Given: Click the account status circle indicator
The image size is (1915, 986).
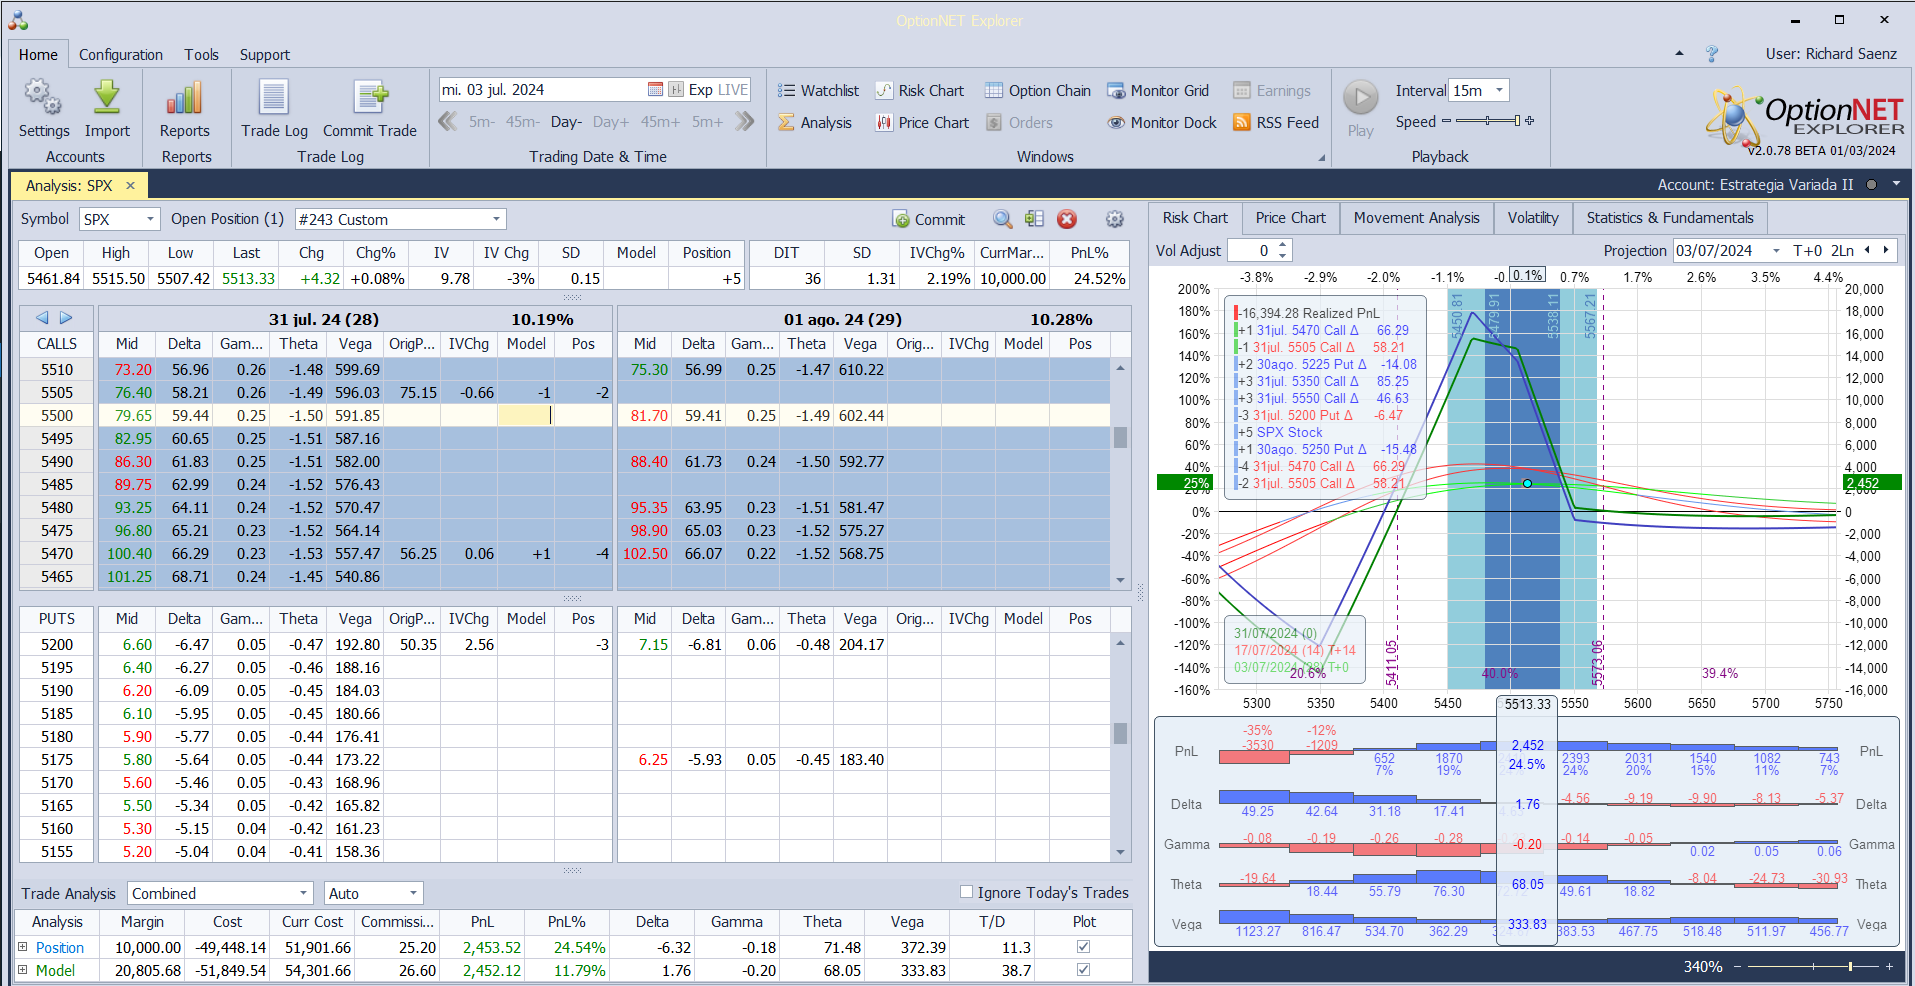Looking at the screenshot, I should click(1871, 185).
